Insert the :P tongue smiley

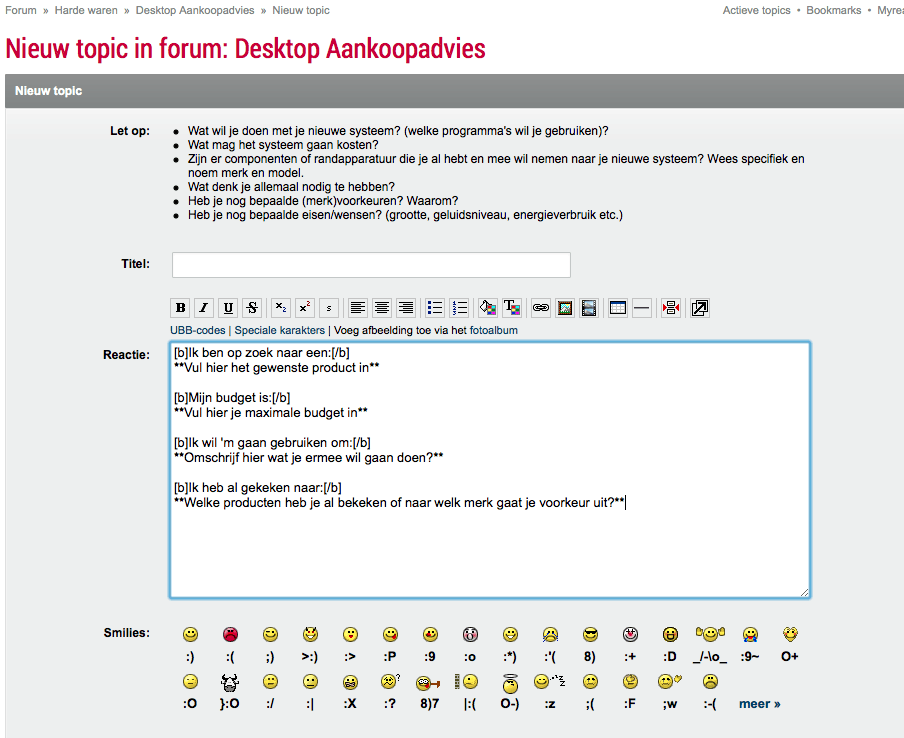pos(390,635)
